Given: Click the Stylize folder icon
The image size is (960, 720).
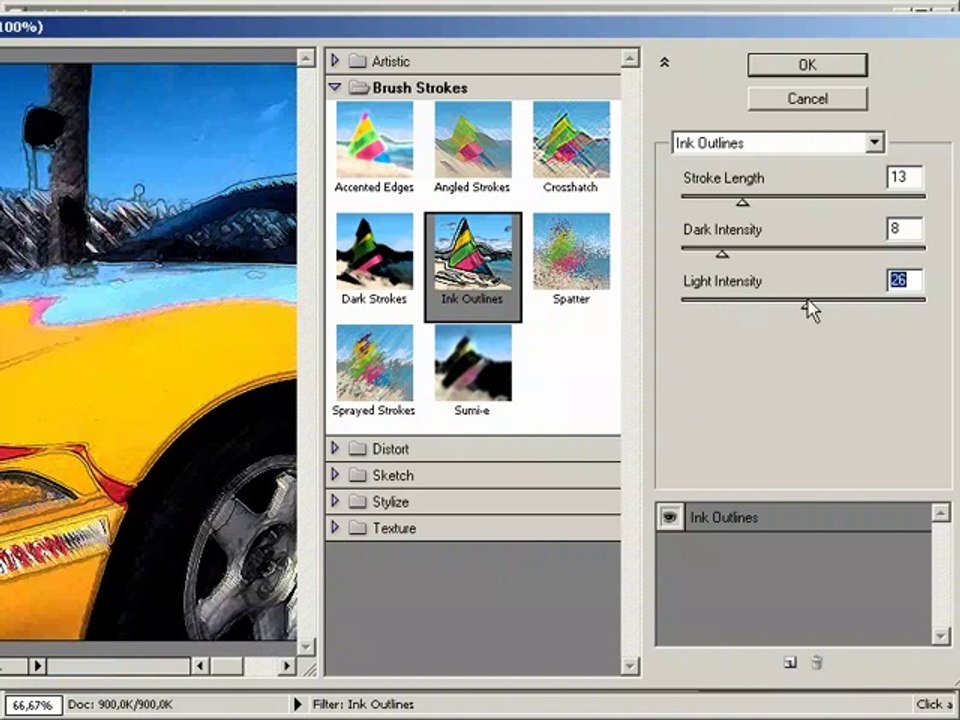Looking at the screenshot, I should (x=358, y=501).
